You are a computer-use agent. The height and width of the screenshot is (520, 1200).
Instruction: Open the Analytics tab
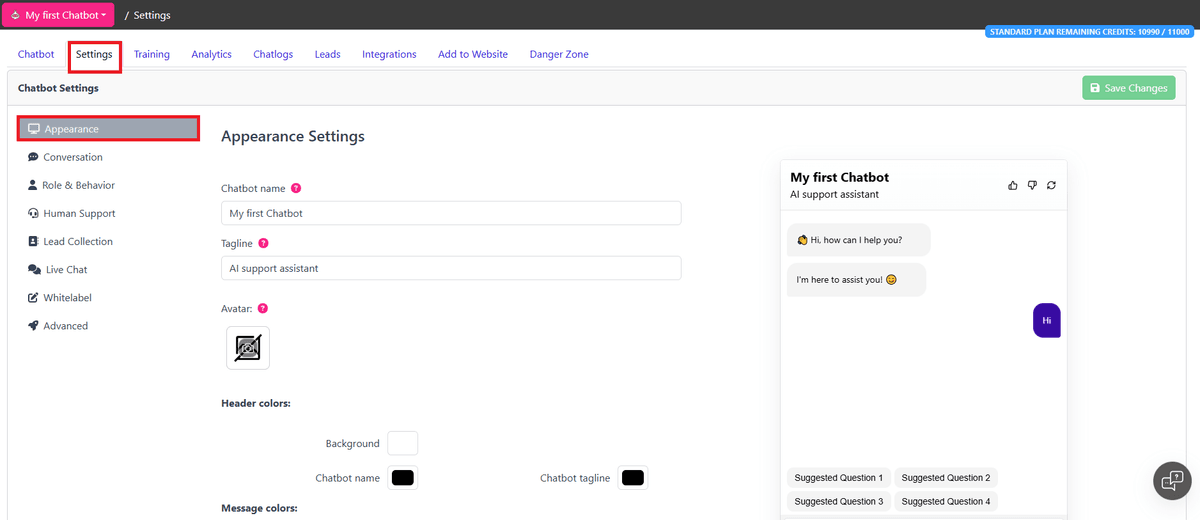[211, 54]
